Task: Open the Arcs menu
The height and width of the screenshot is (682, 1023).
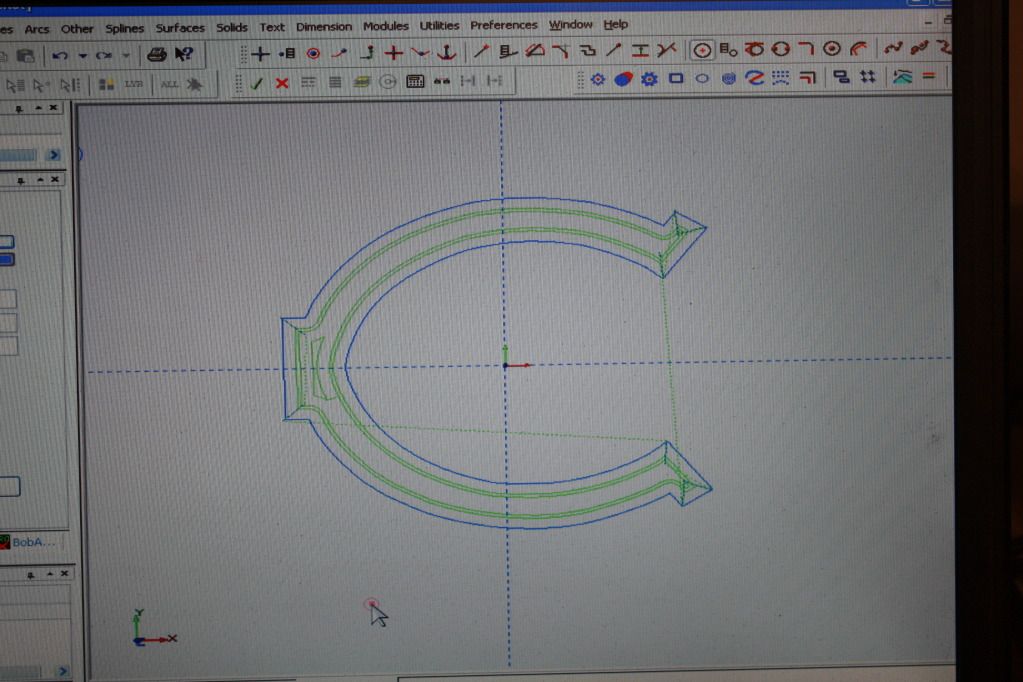Action: (37, 29)
